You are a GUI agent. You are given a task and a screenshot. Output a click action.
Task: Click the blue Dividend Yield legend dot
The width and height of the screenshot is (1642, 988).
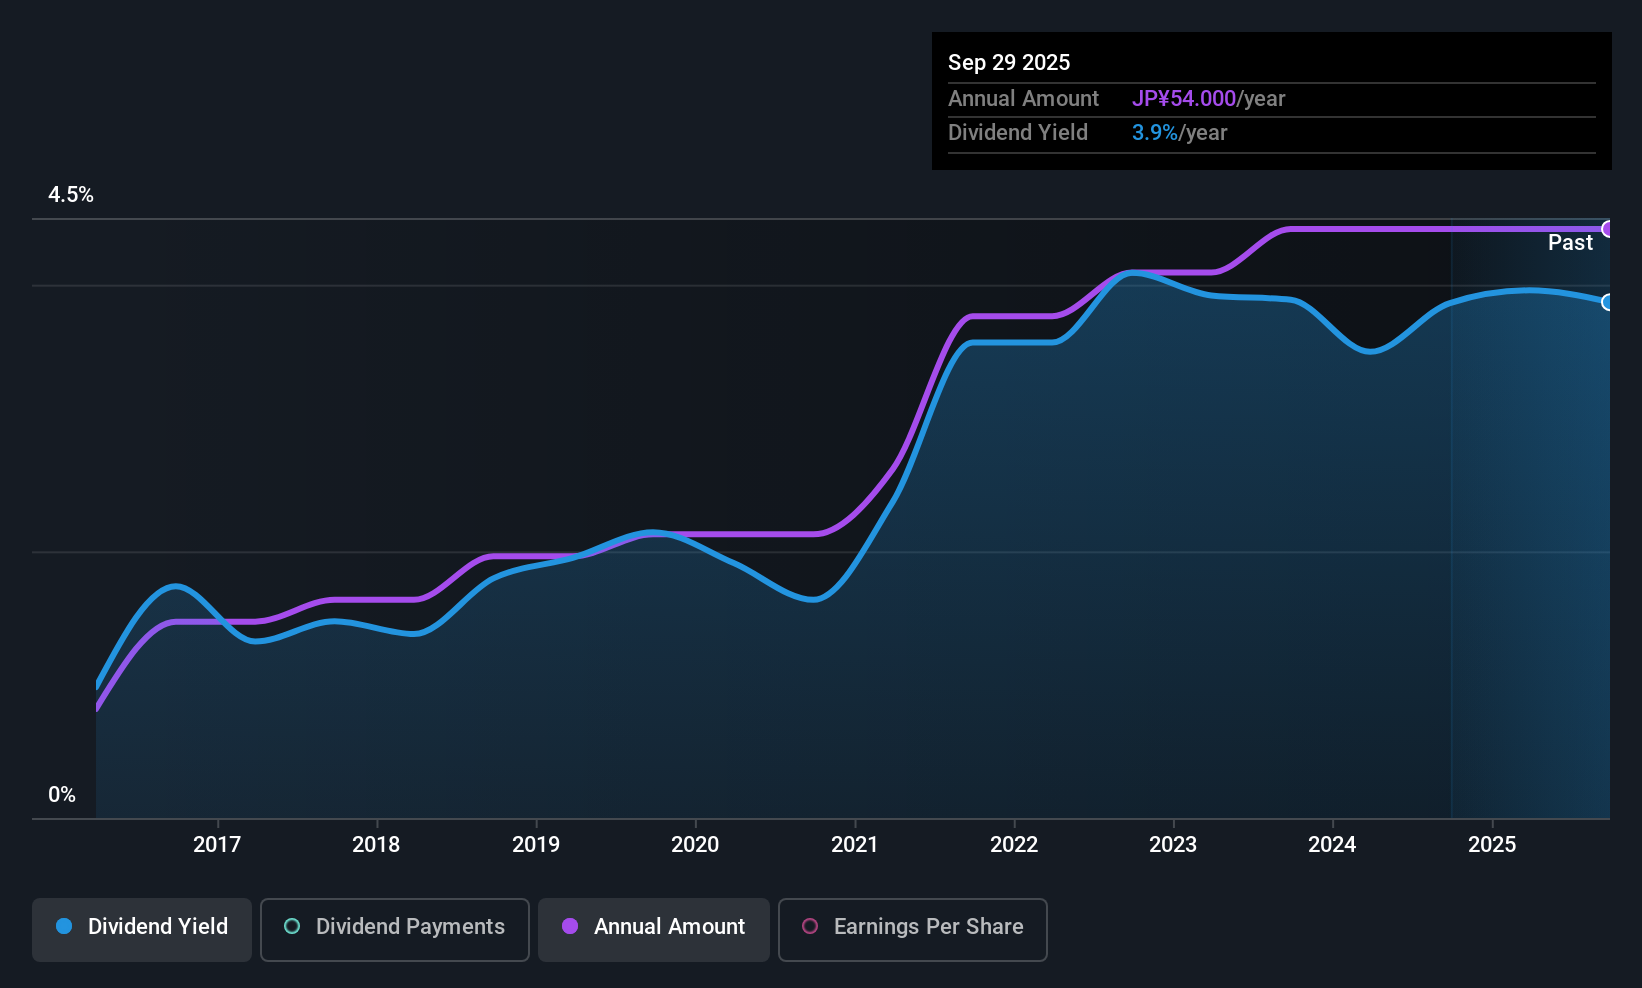[64, 926]
